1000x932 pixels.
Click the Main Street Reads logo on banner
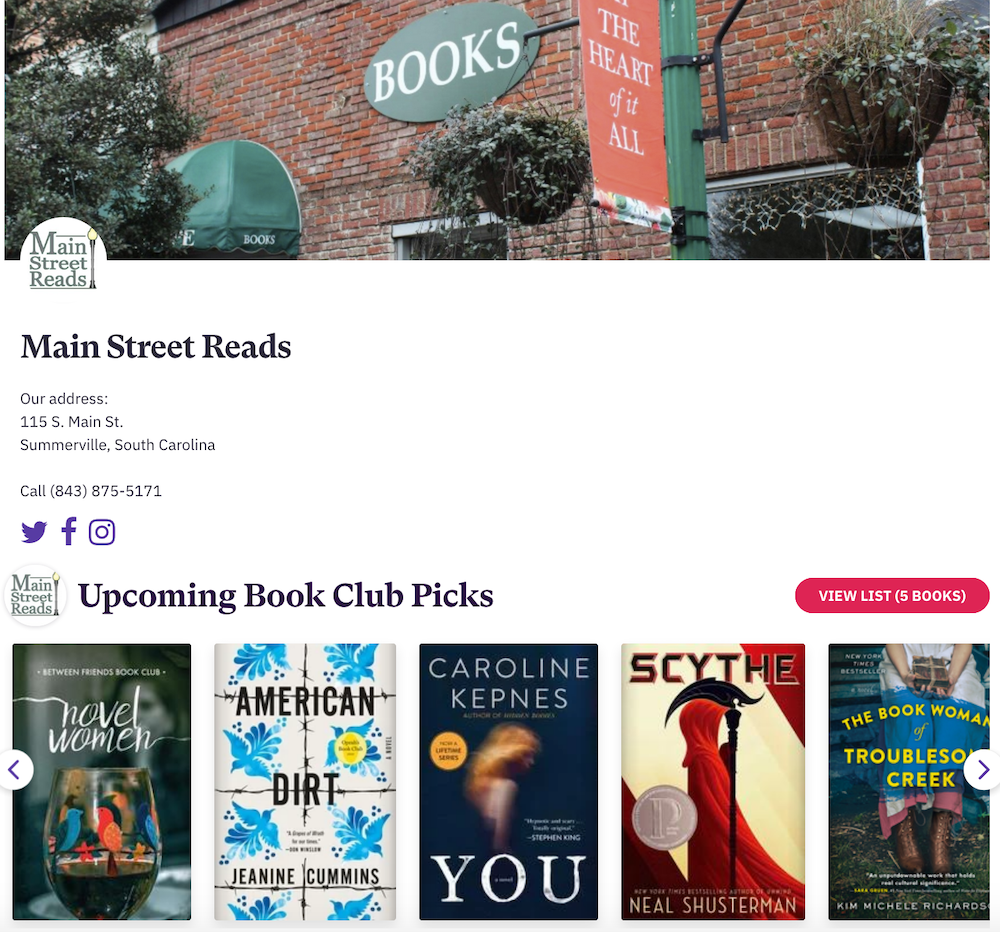click(x=62, y=260)
